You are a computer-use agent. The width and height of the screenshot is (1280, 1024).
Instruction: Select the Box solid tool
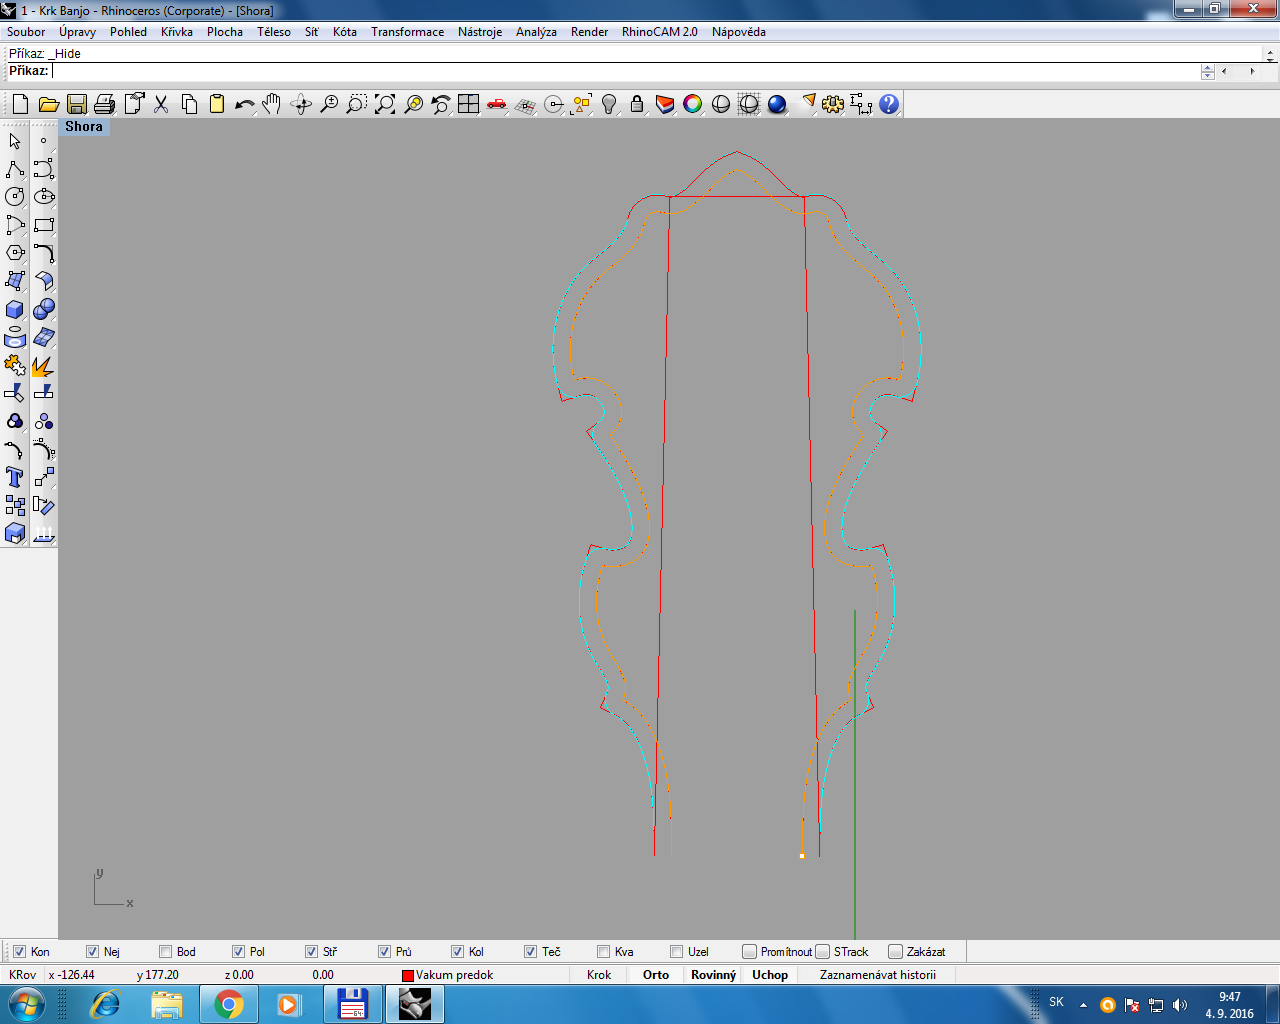[x=15, y=309]
